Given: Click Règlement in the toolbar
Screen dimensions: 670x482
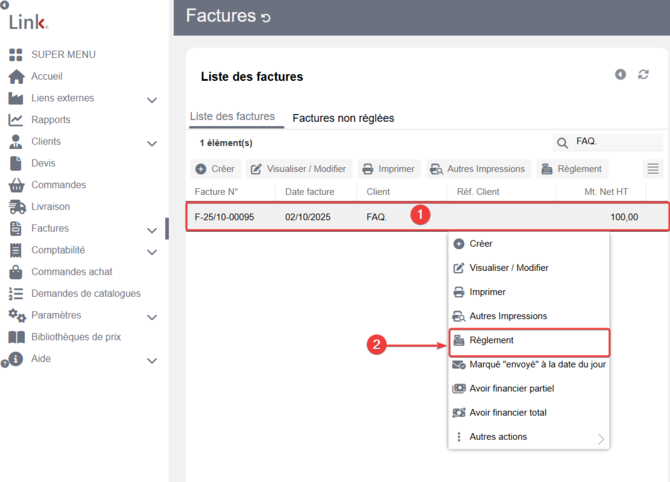Looking at the screenshot, I should point(572,169).
